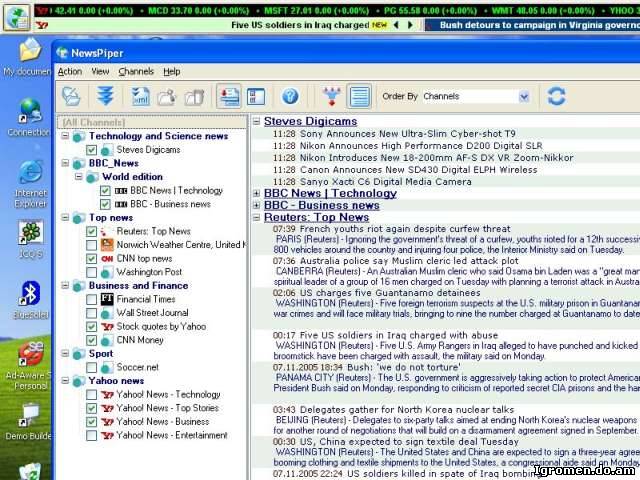Click the Financial Times FT channel icon

pos(107,299)
